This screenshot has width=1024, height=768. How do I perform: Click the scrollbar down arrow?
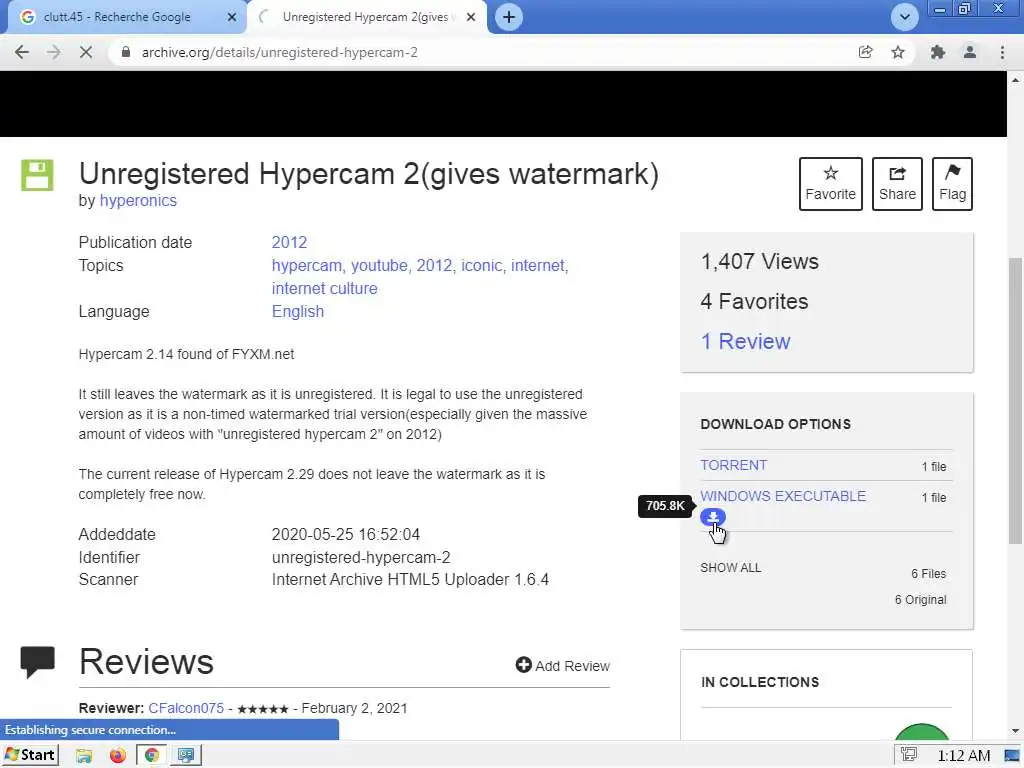(x=1016, y=731)
